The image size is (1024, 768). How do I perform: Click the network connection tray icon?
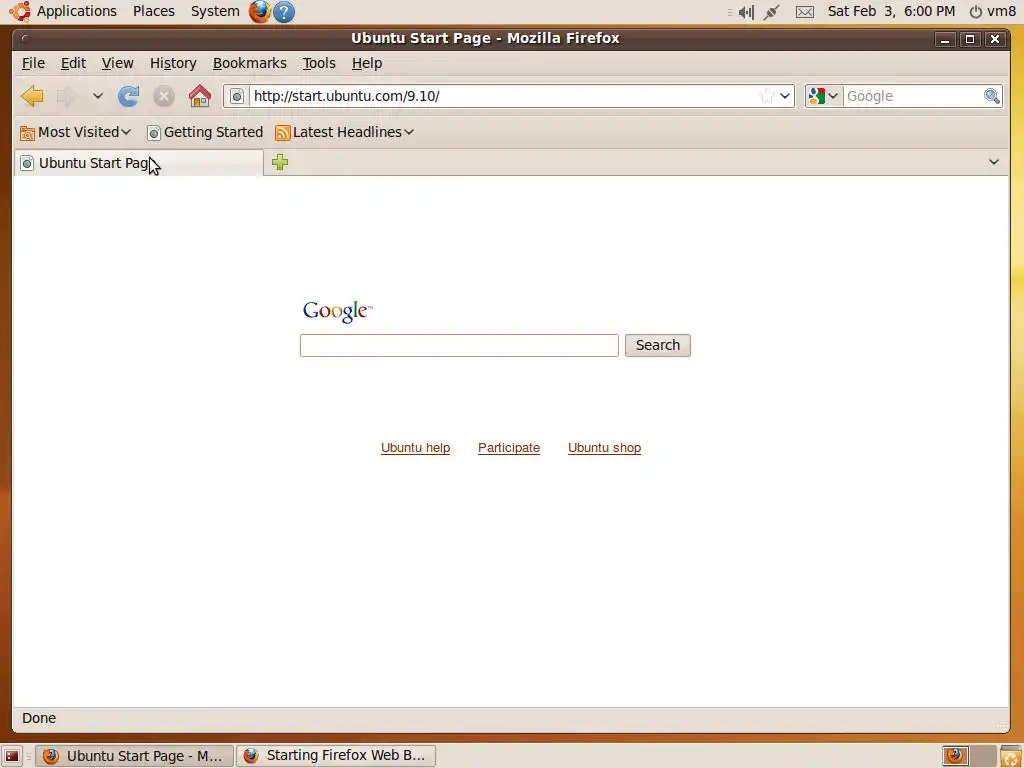[772, 12]
